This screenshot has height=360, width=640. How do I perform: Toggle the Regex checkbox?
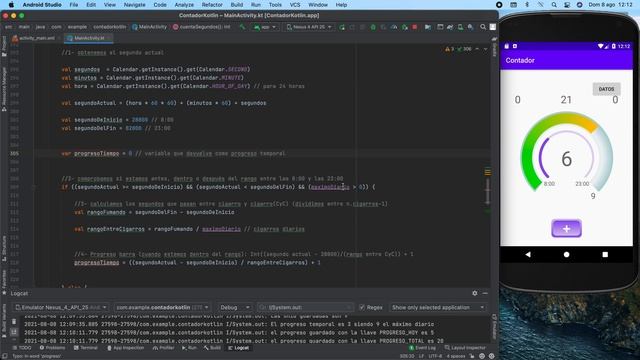(x=362, y=307)
